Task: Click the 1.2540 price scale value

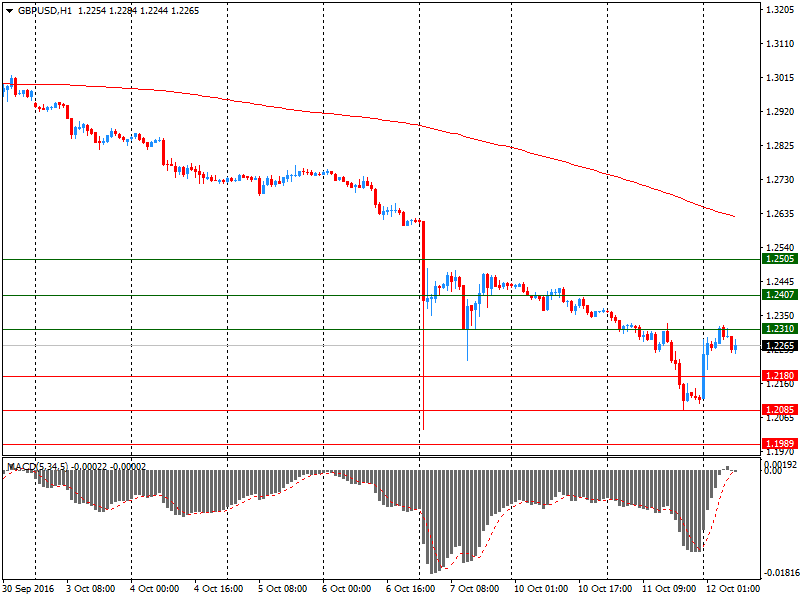Action: (x=780, y=247)
